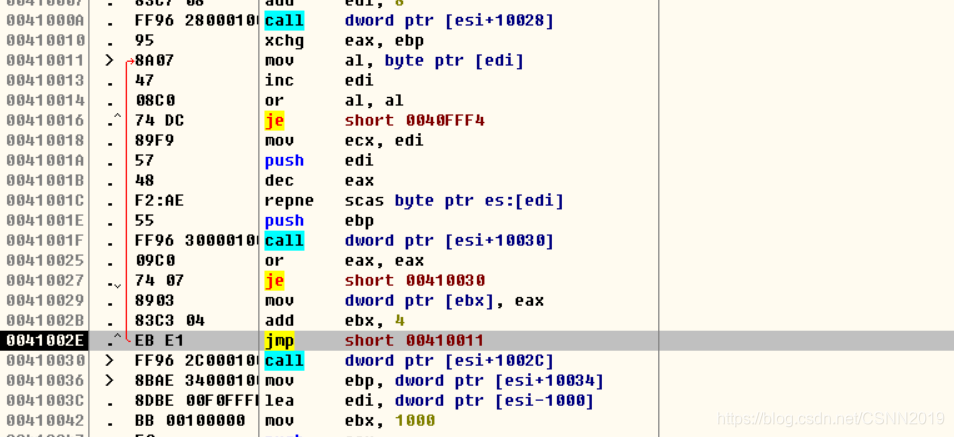Select hex bytes 8A07
Image resolution: width=954 pixels, height=437 pixels.
tap(155, 61)
